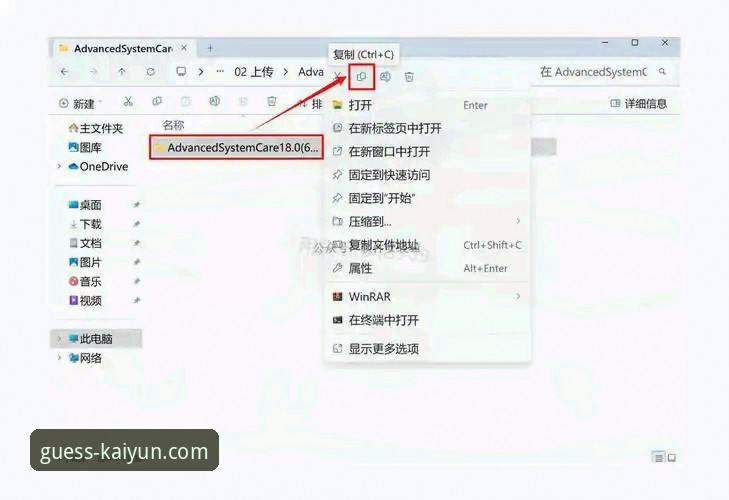Screen dimensions: 729x500
Task: Click the Cut scissors icon in toolbar
Action: point(128,101)
